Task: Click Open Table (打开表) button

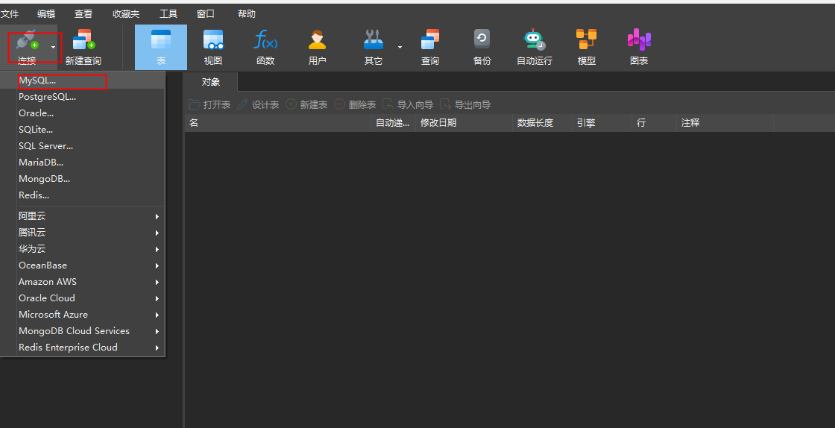Action: pyautogui.click(x=210, y=105)
